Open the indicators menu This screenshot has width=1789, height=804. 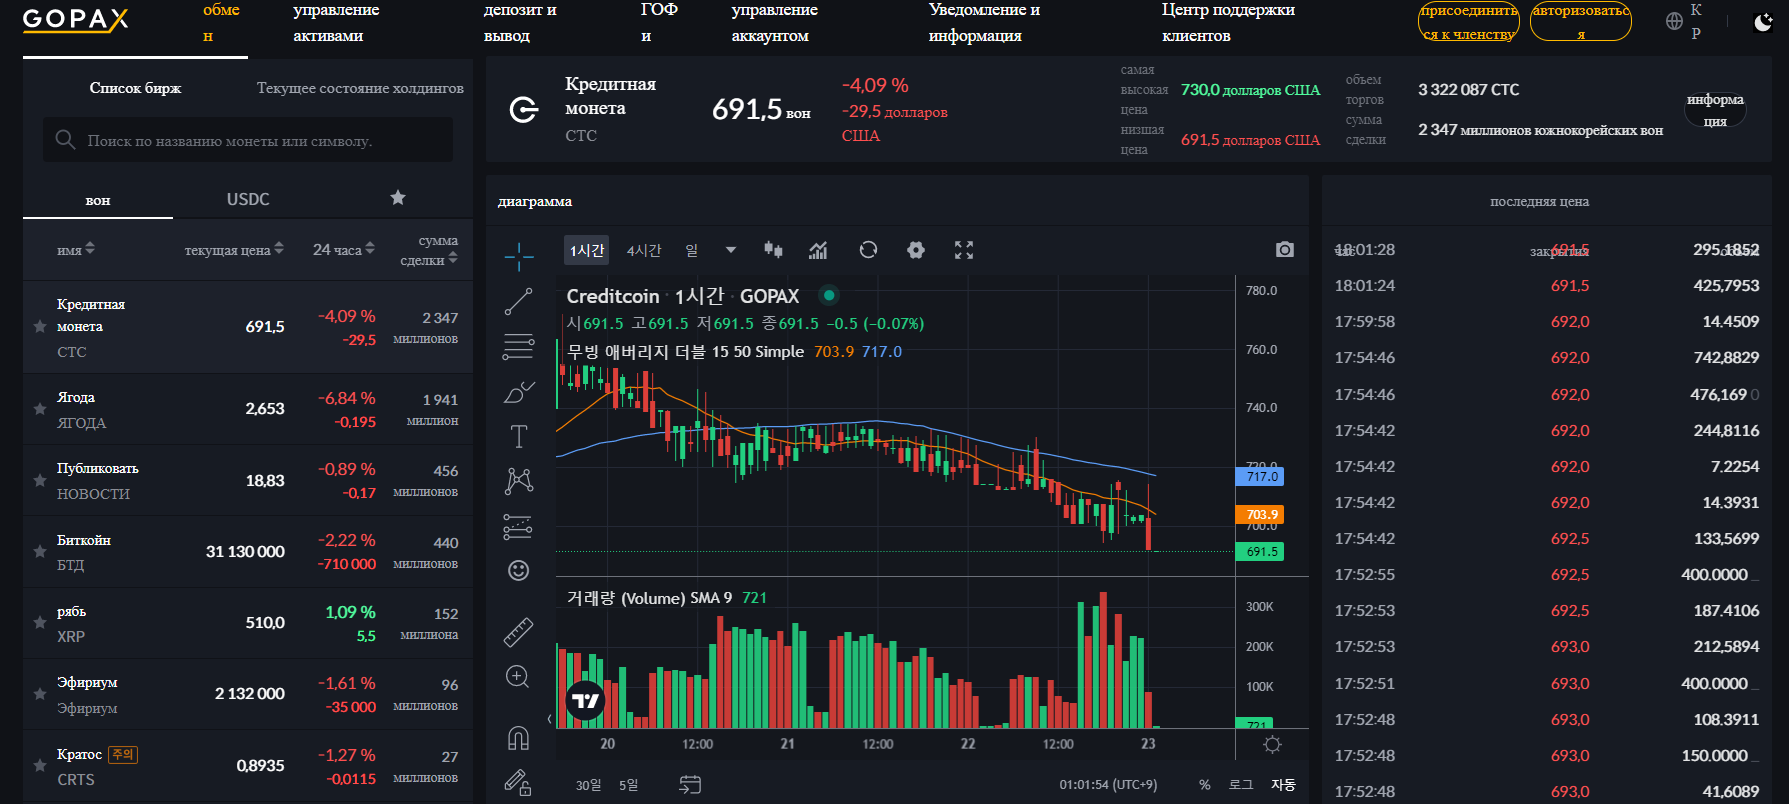pyautogui.click(x=818, y=250)
